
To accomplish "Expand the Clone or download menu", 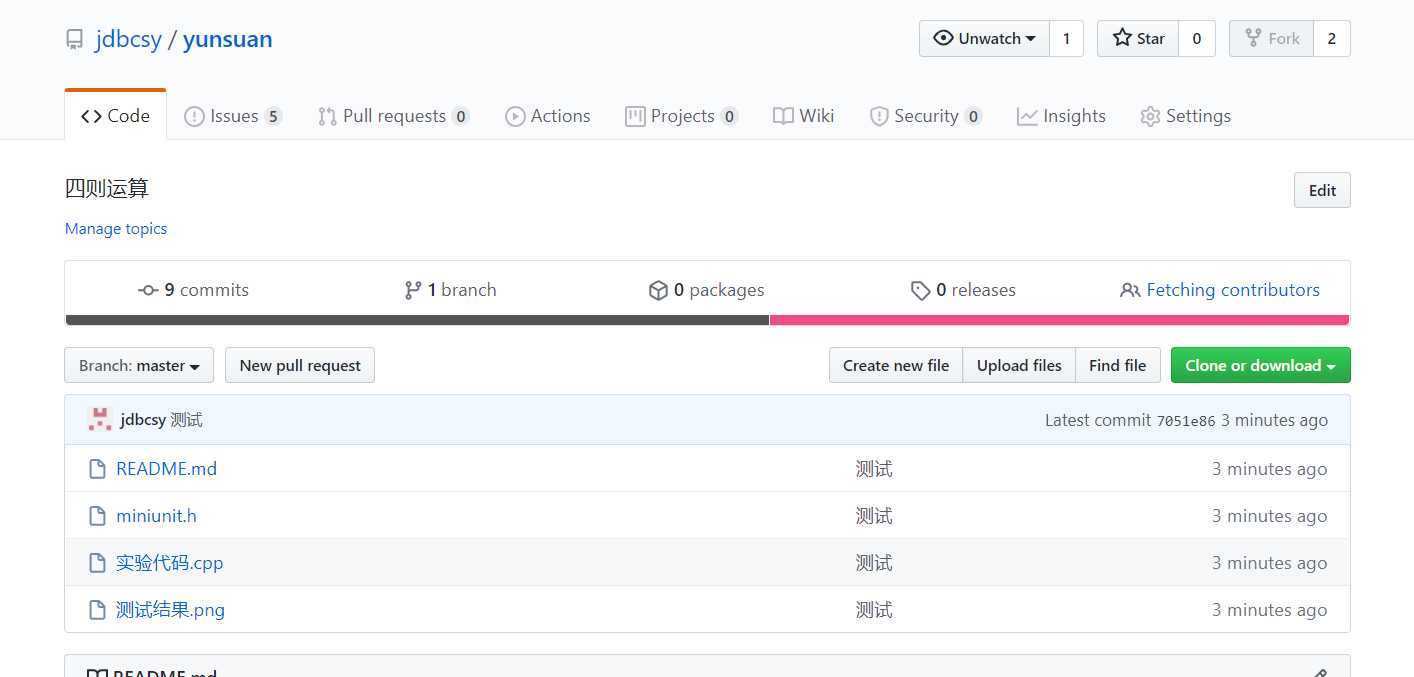I will pyautogui.click(x=1260, y=365).
